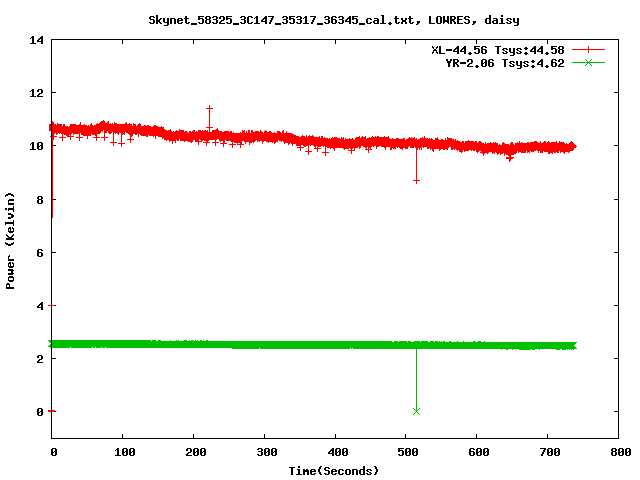Click y-axis tick label 6
Viewport: 640px width, 480px height.
tap(40, 253)
